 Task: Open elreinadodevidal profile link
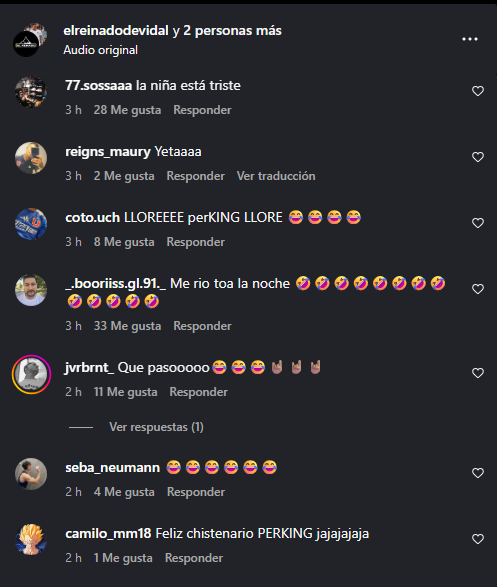pyautogui.click(x=116, y=31)
